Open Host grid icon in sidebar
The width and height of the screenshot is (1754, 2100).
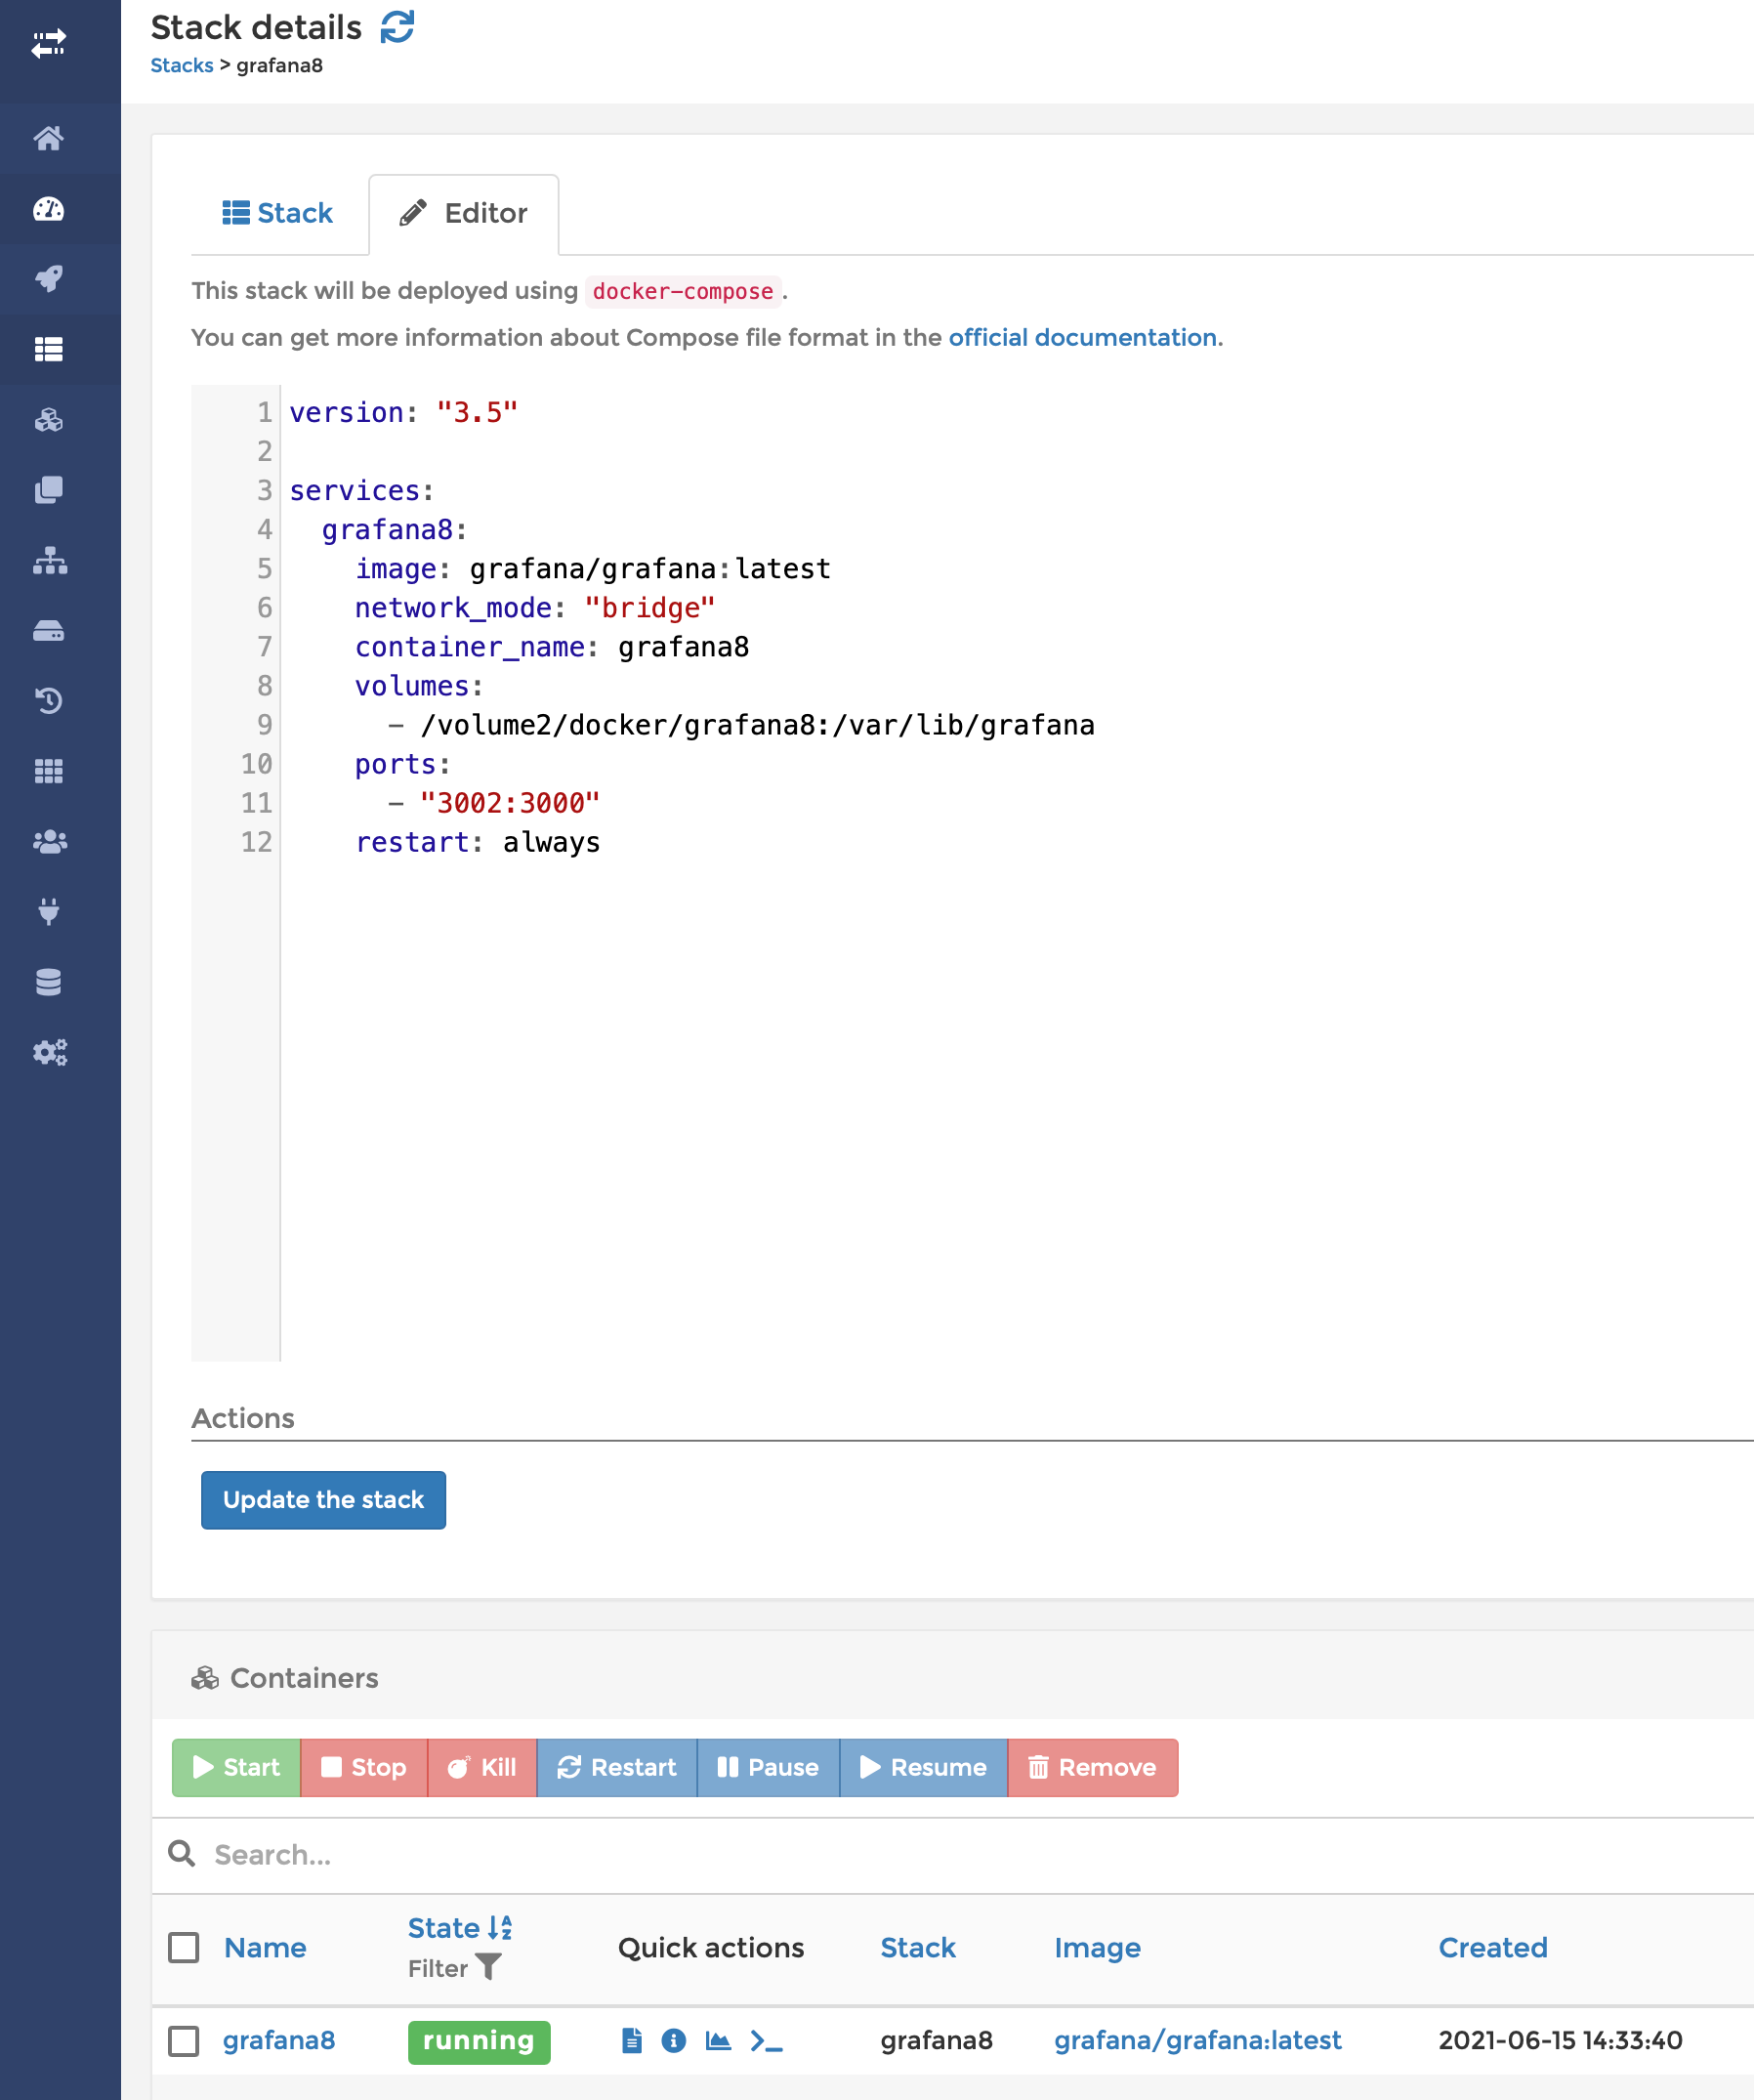[x=48, y=771]
